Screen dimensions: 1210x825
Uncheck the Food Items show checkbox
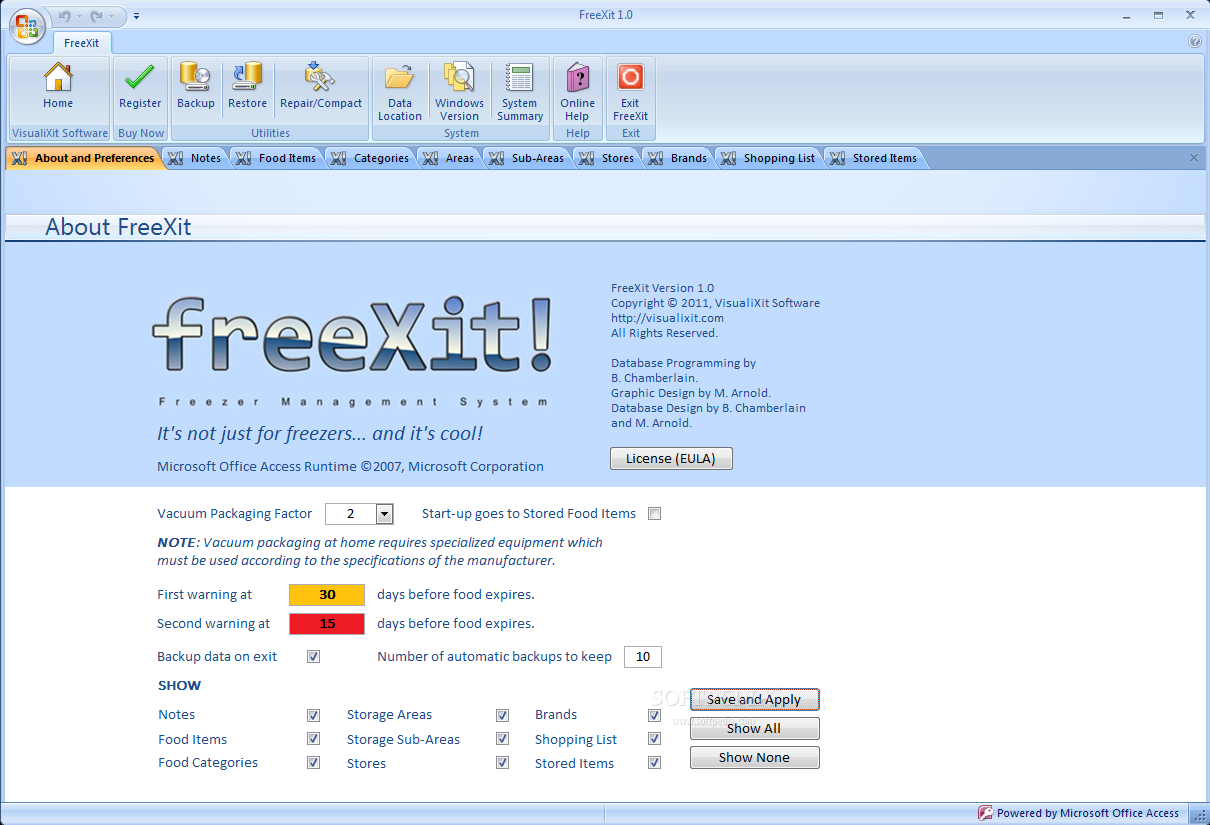coord(314,739)
